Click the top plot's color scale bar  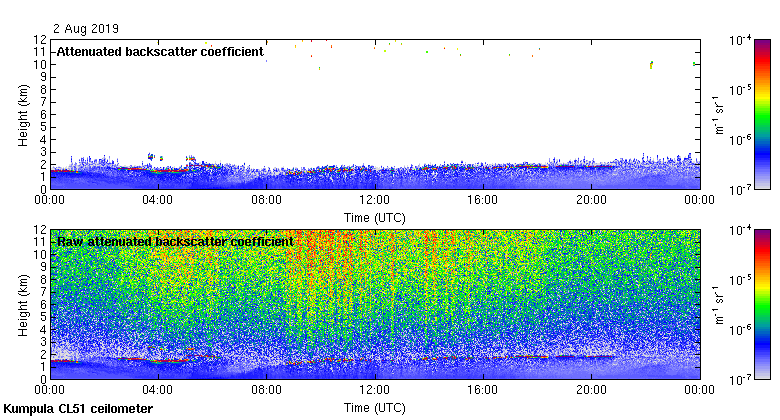pos(762,114)
